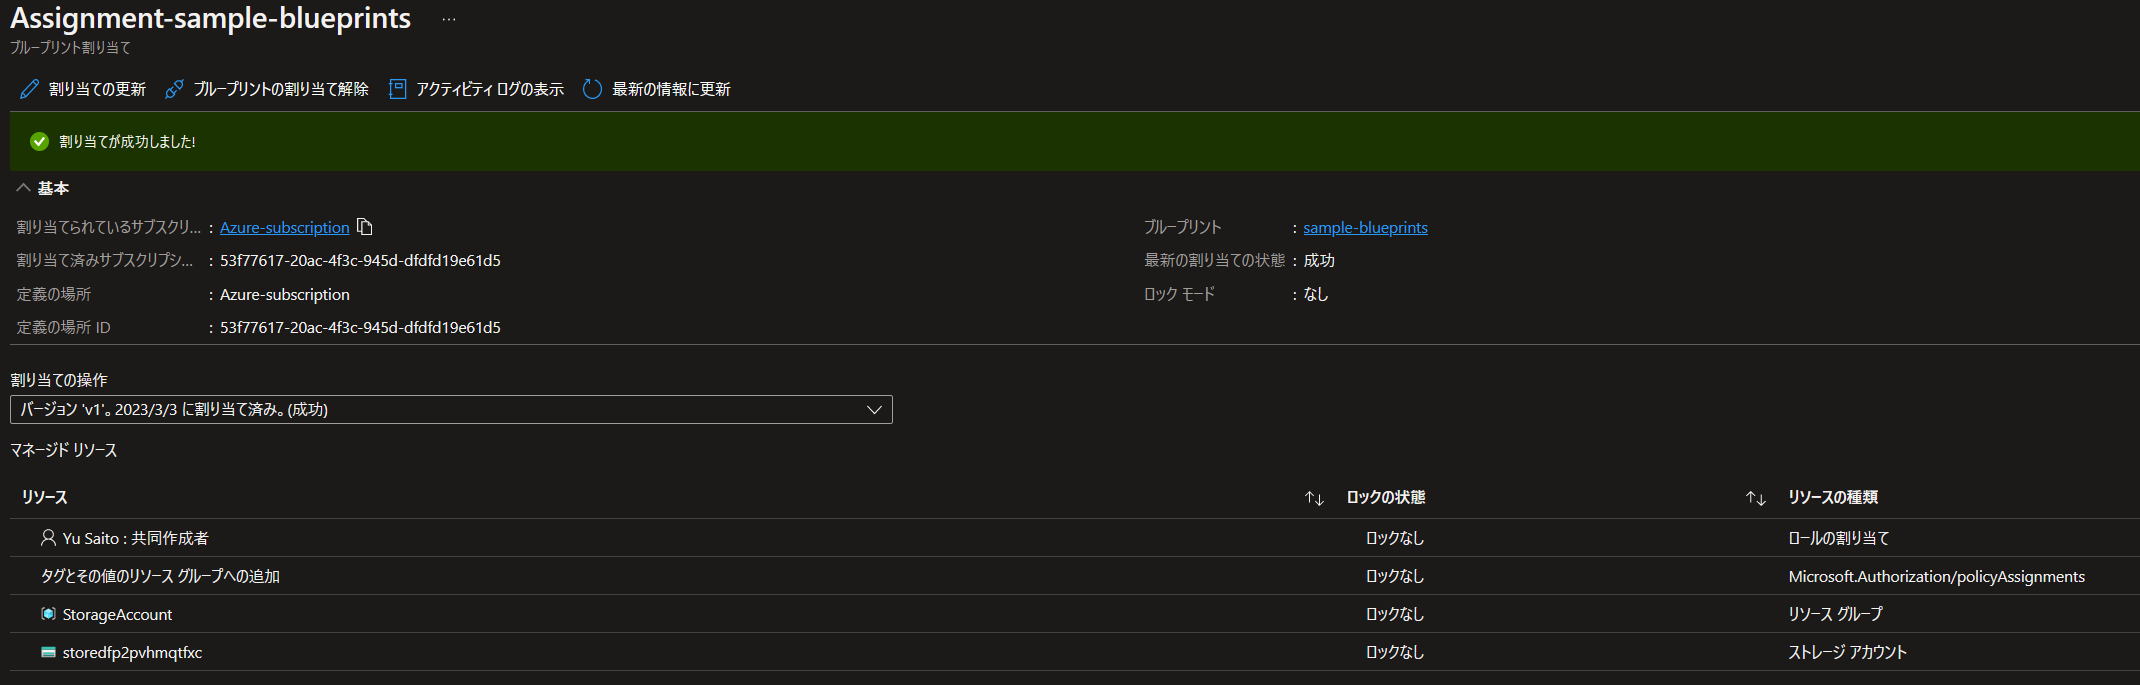
Task: Click the green success check icon
Action: coord(40,141)
